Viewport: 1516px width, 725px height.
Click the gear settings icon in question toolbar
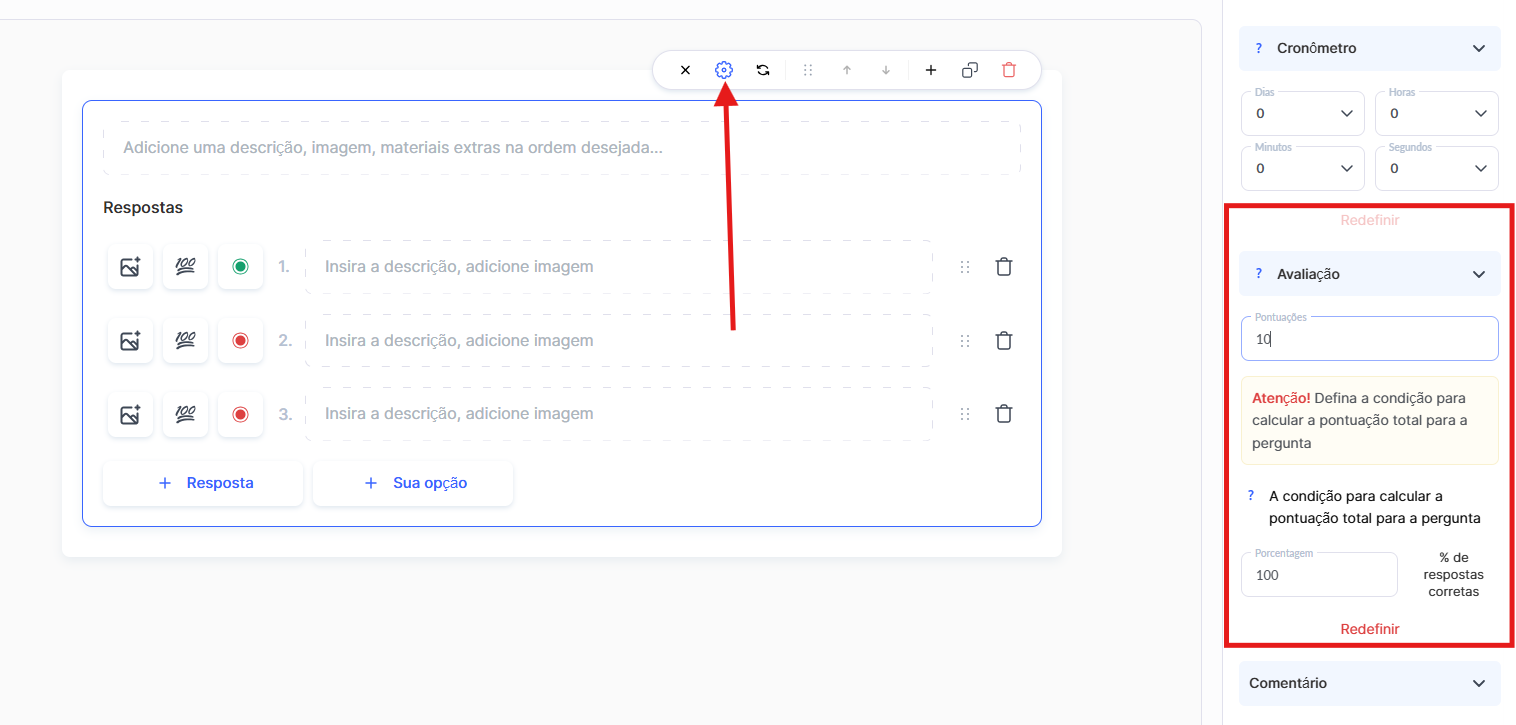click(724, 70)
